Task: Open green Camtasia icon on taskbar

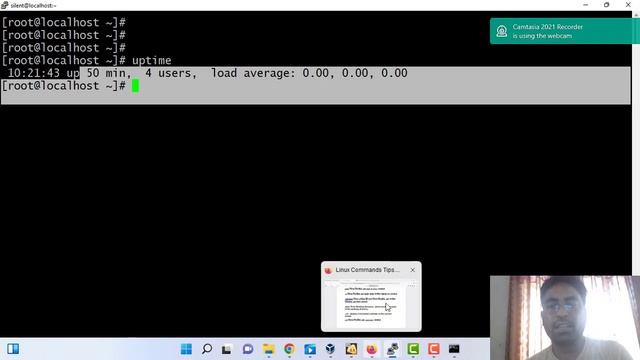Action: [413, 349]
